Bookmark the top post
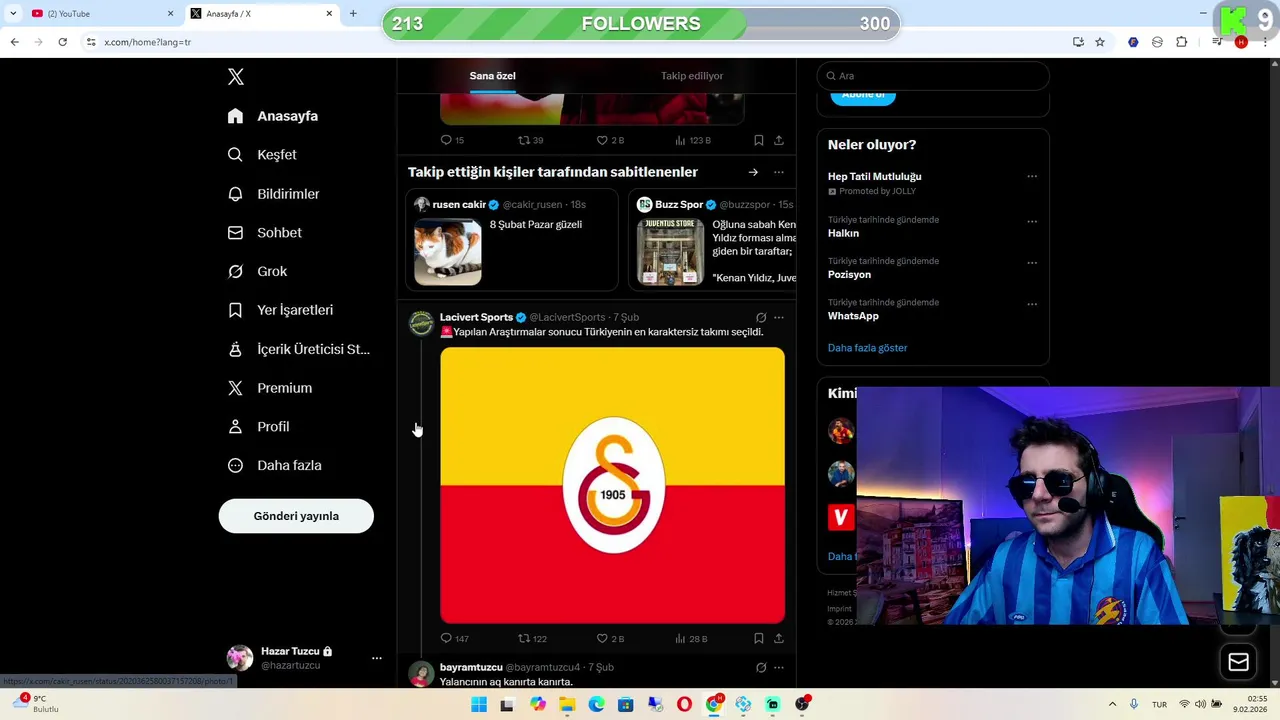 (x=758, y=140)
